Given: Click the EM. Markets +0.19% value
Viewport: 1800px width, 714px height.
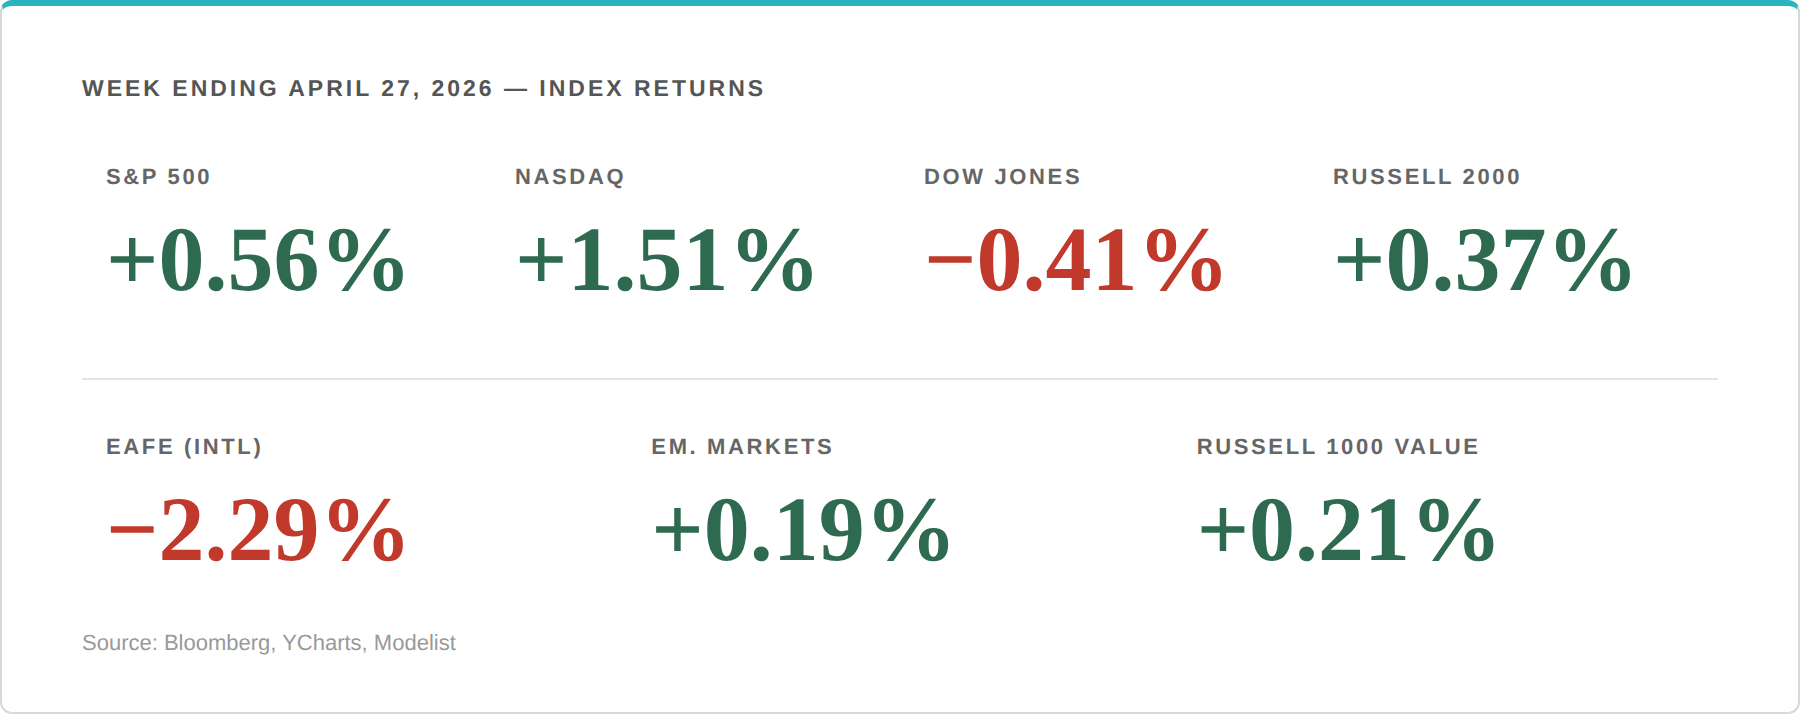Looking at the screenshot, I should pos(801,531).
